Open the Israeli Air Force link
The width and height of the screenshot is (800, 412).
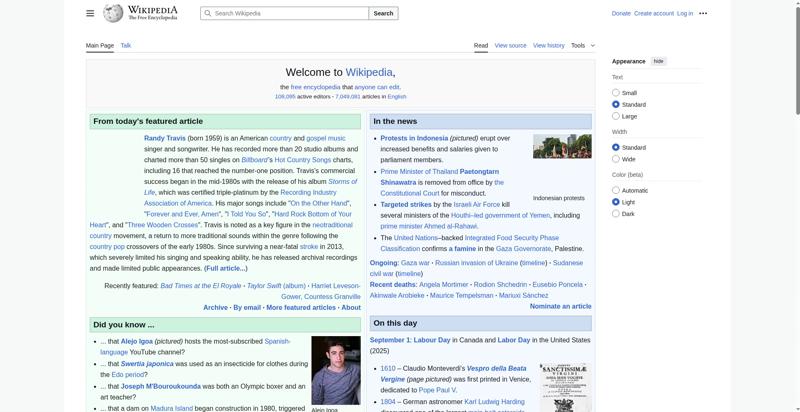tap(477, 204)
